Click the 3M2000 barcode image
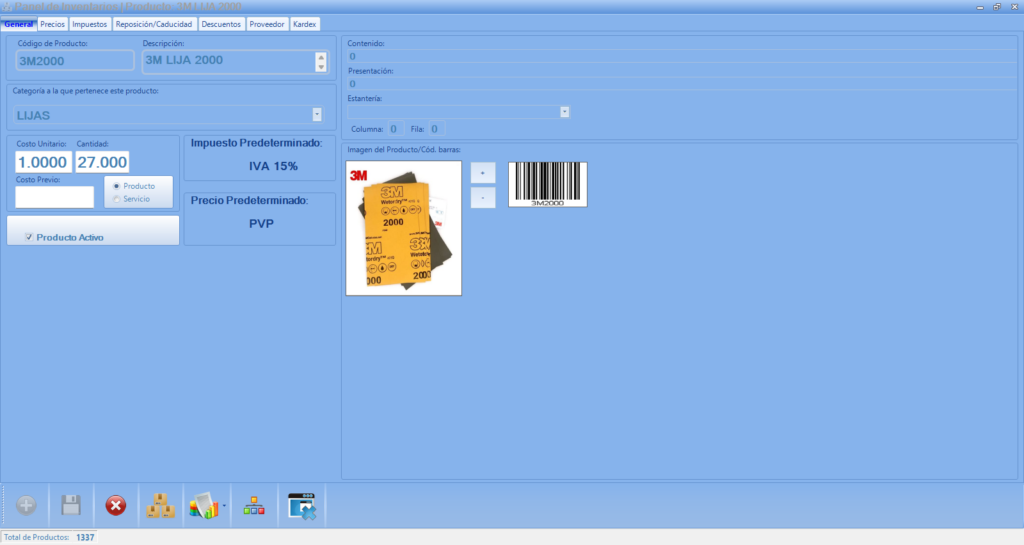 tap(548, 185)
